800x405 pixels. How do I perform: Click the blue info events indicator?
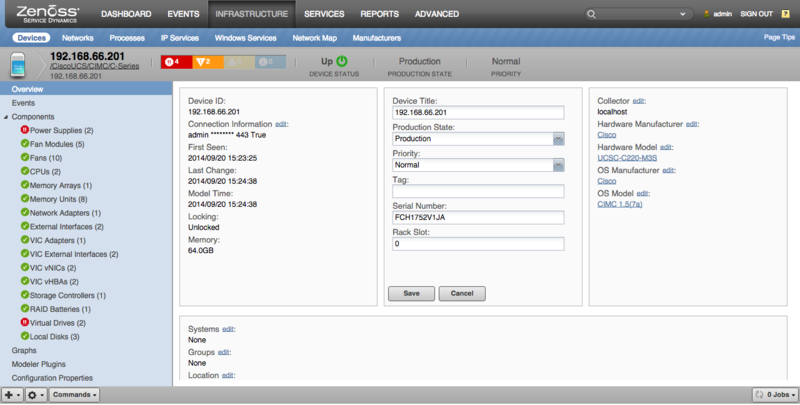[270, 62]
